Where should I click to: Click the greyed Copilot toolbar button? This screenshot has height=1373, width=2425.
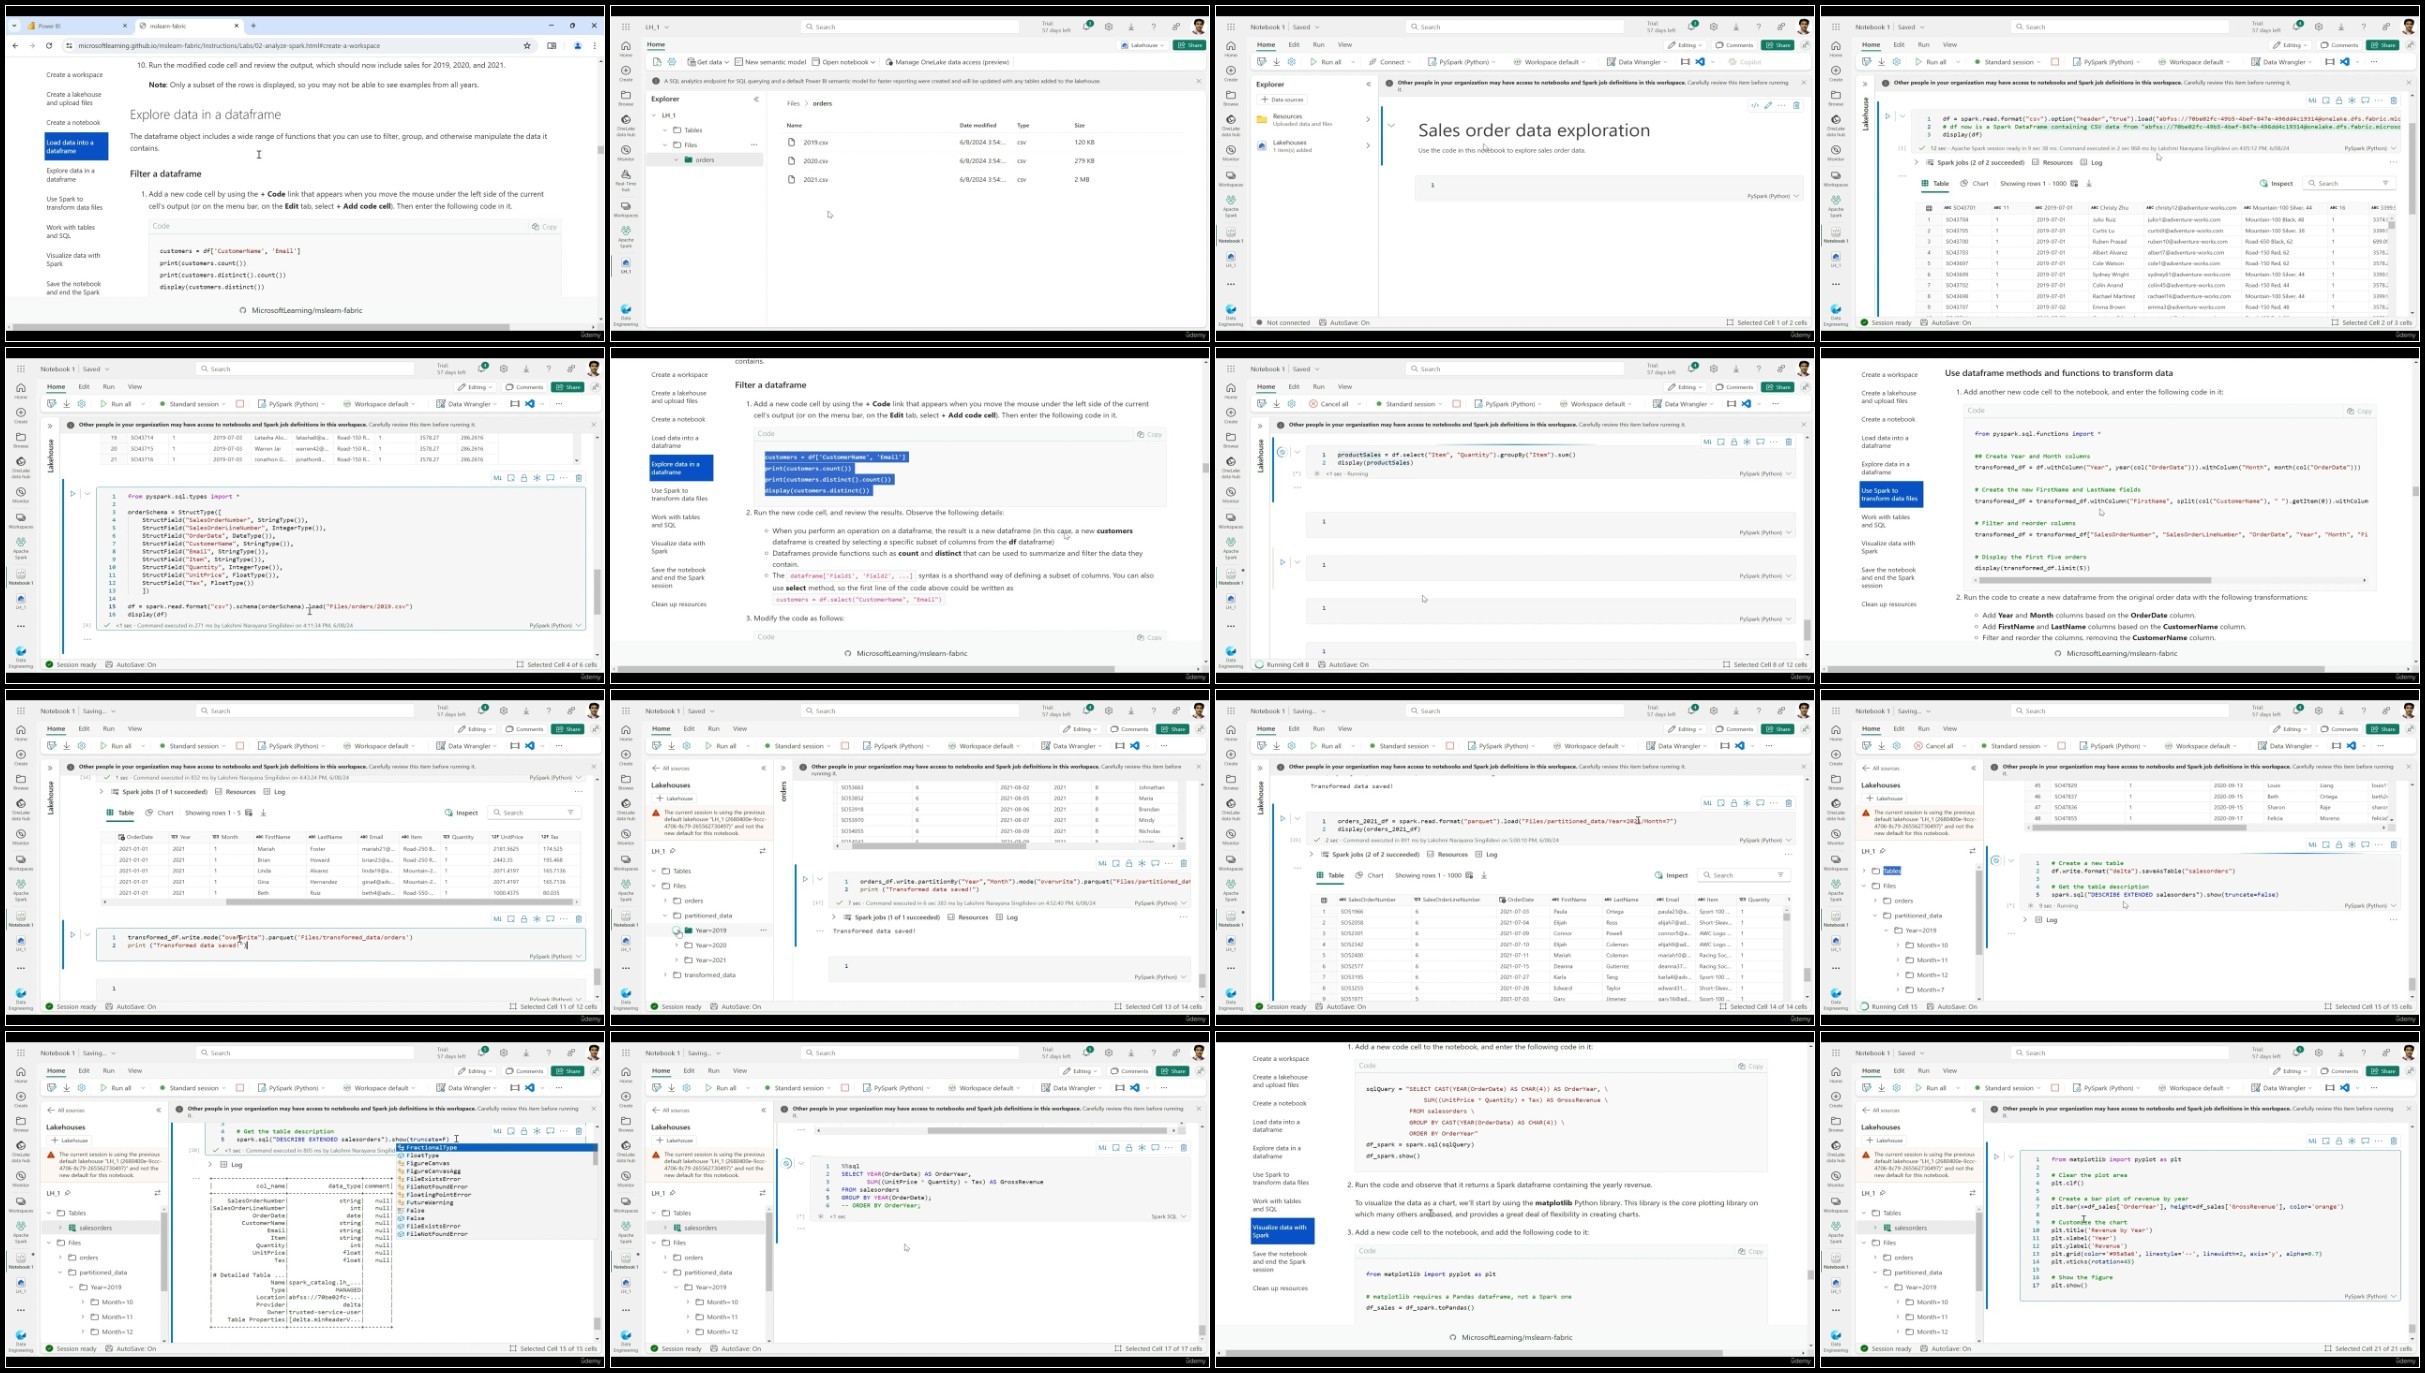pos(1746,62)
